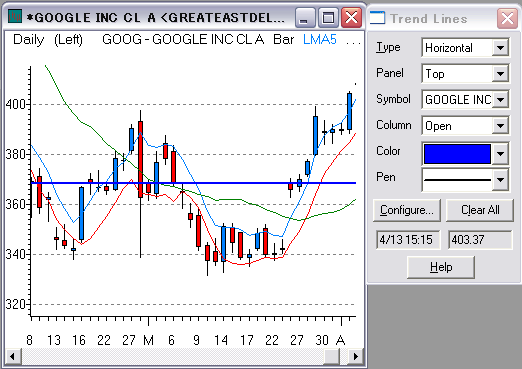The height and width of the screenshot is (369, 522).
Task: Click the chart window title bar icon
Action: click(15, 16)
